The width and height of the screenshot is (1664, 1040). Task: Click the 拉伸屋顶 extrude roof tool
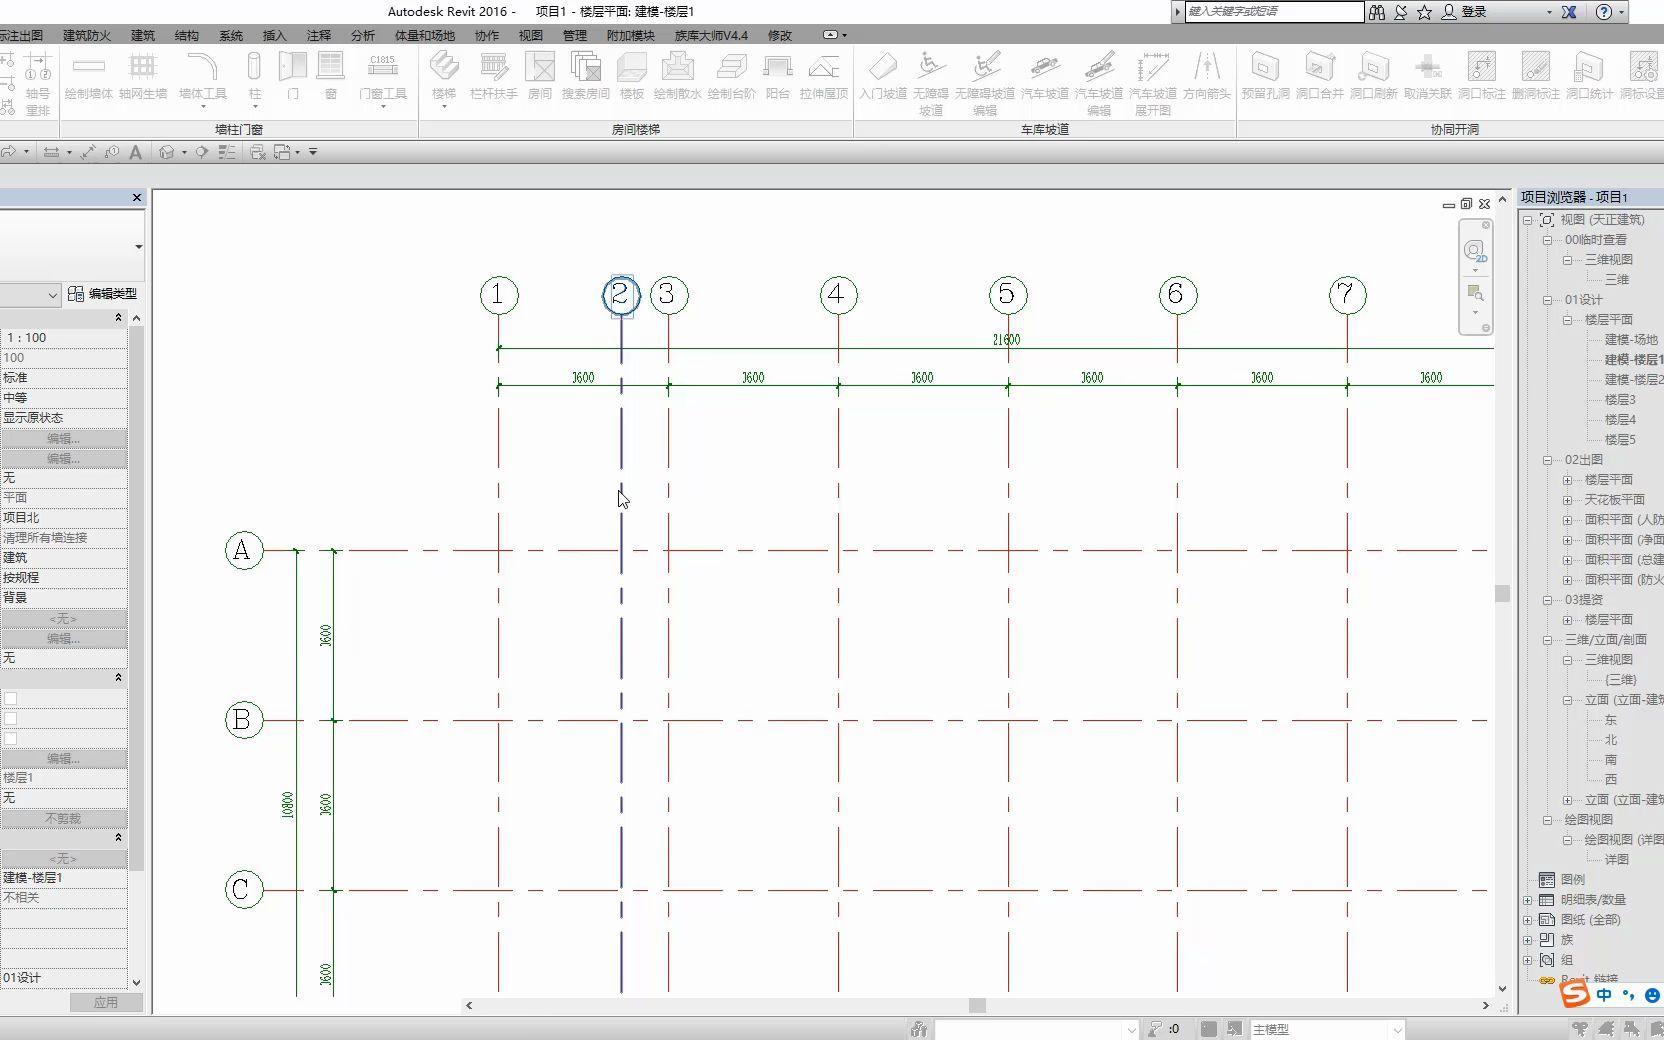(x=824, y=76)
